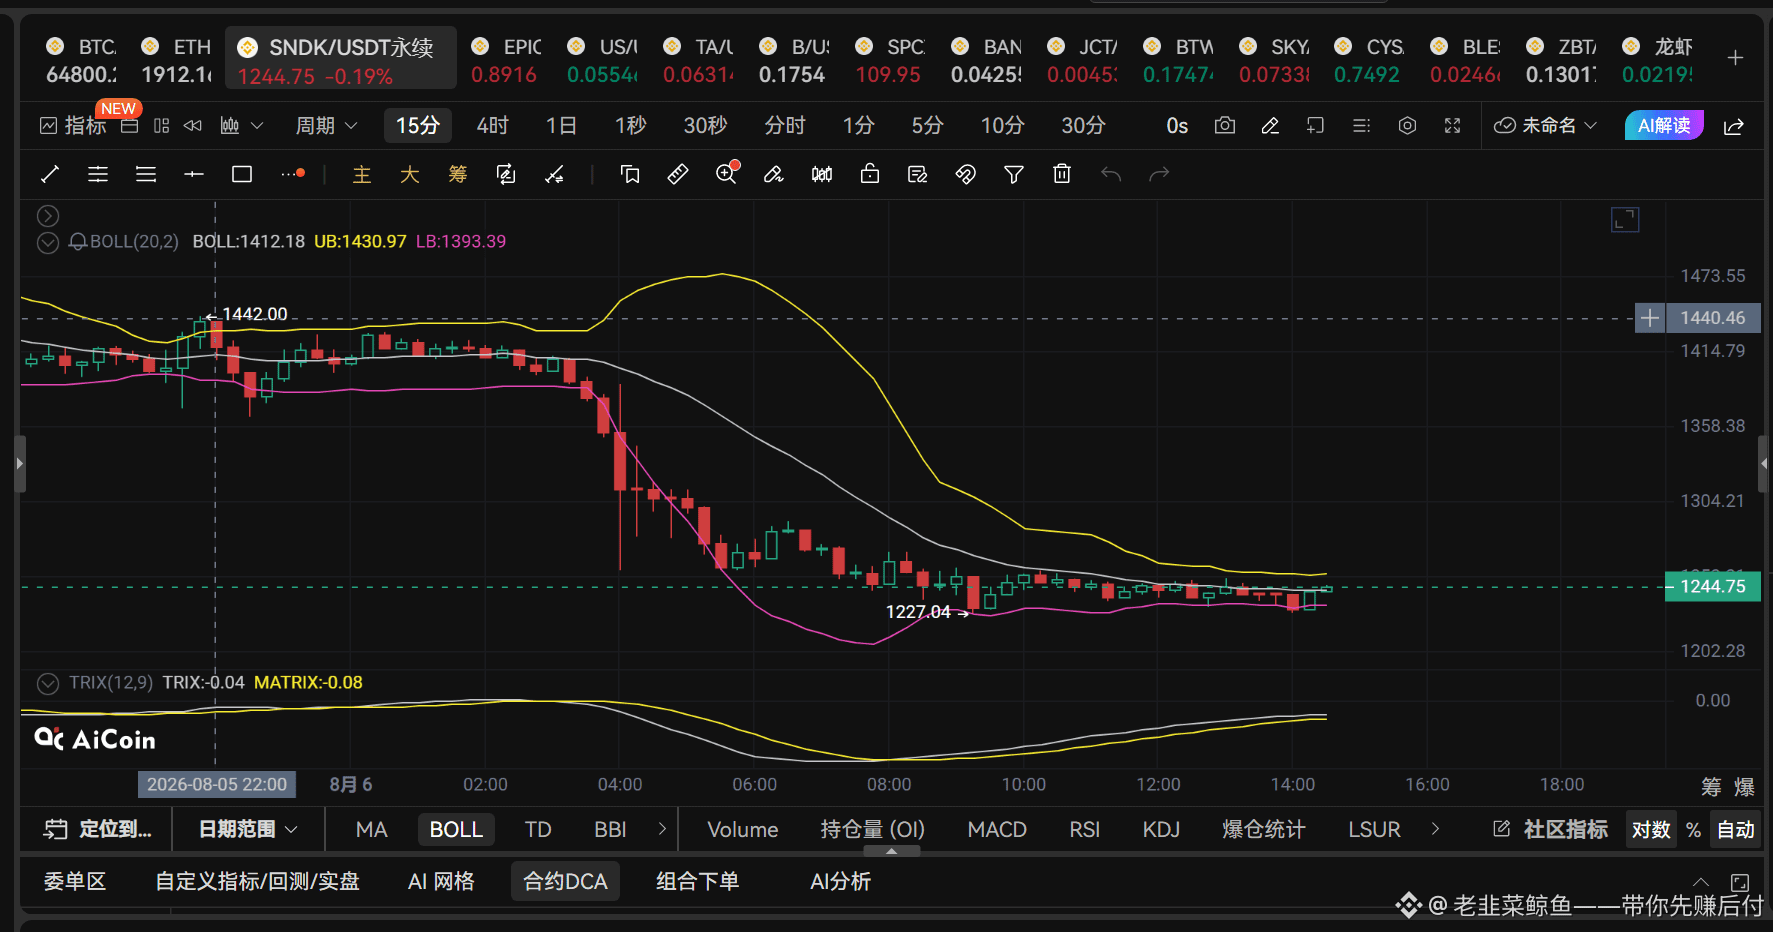
Task: Click the lock drawings icon
Action: (870, 174)
